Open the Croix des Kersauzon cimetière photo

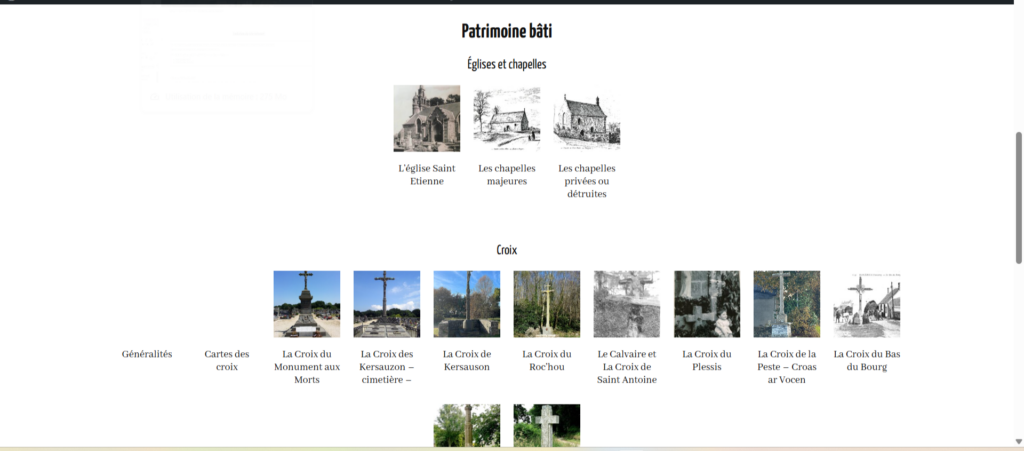[x=386, y=304]
